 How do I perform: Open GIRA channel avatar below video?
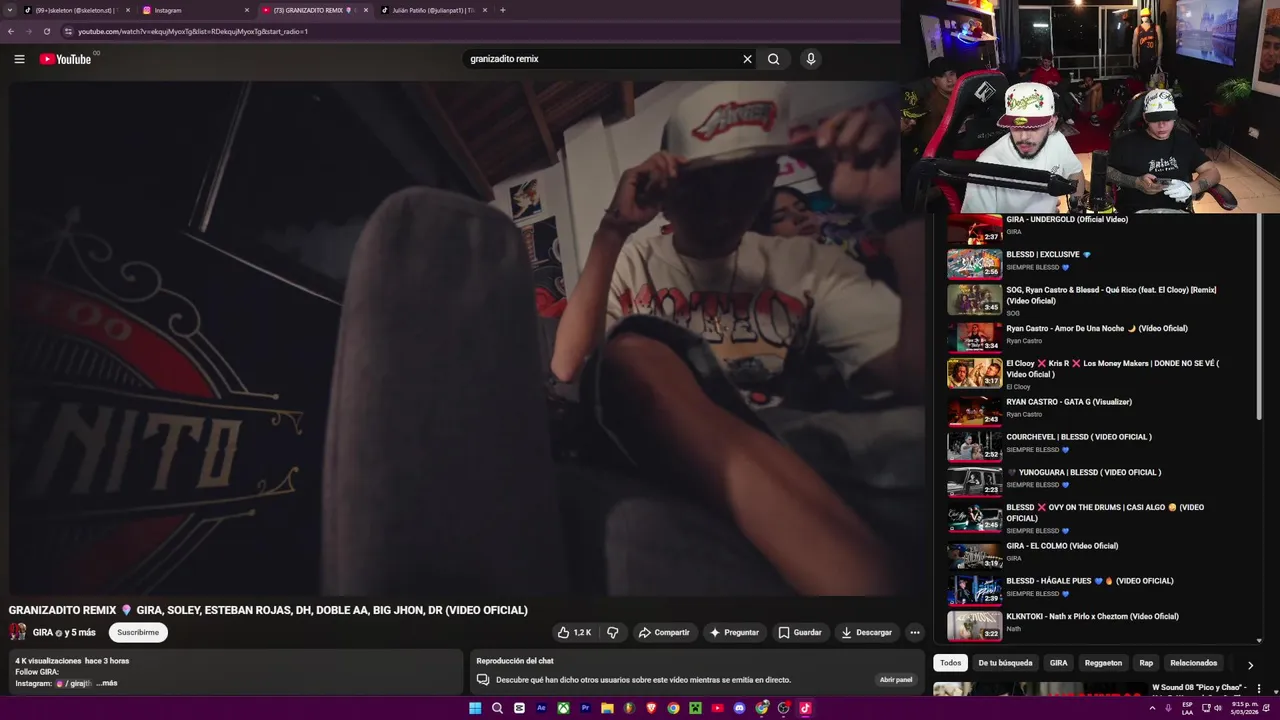pos(18,632)
